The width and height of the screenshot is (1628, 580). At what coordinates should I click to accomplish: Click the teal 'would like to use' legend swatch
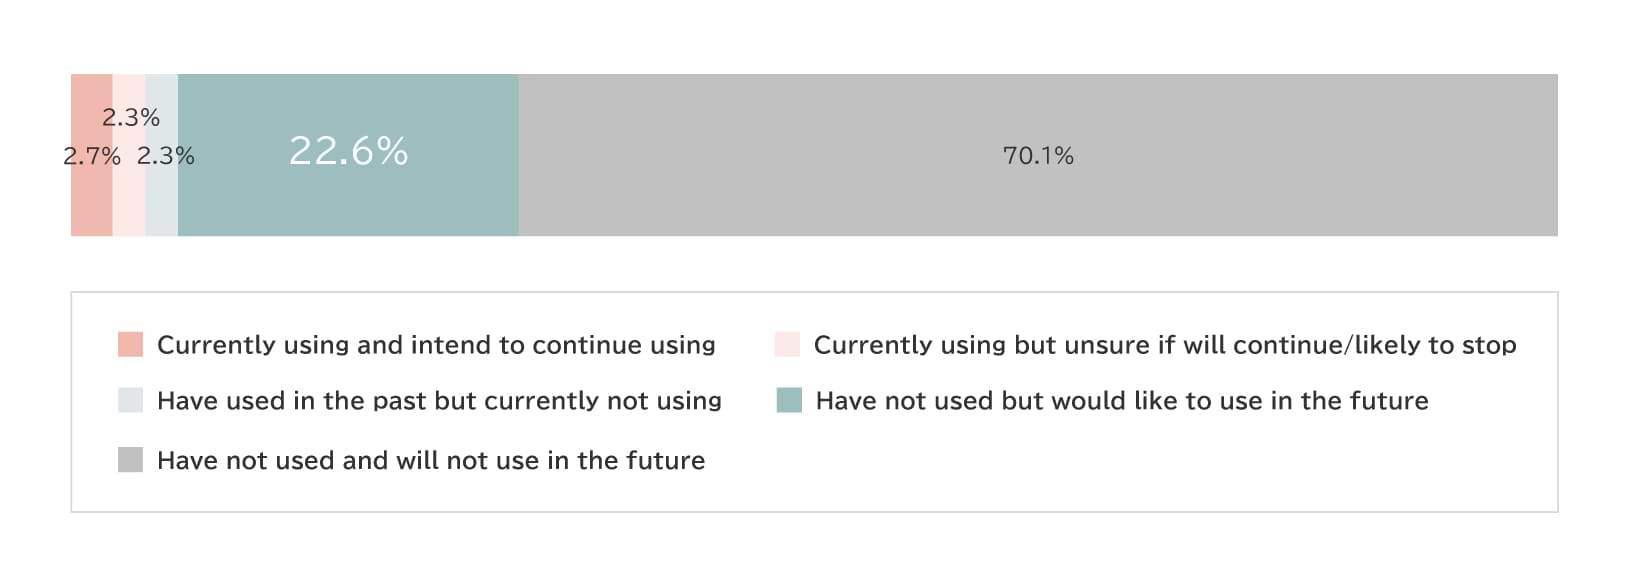pos(789,401)
